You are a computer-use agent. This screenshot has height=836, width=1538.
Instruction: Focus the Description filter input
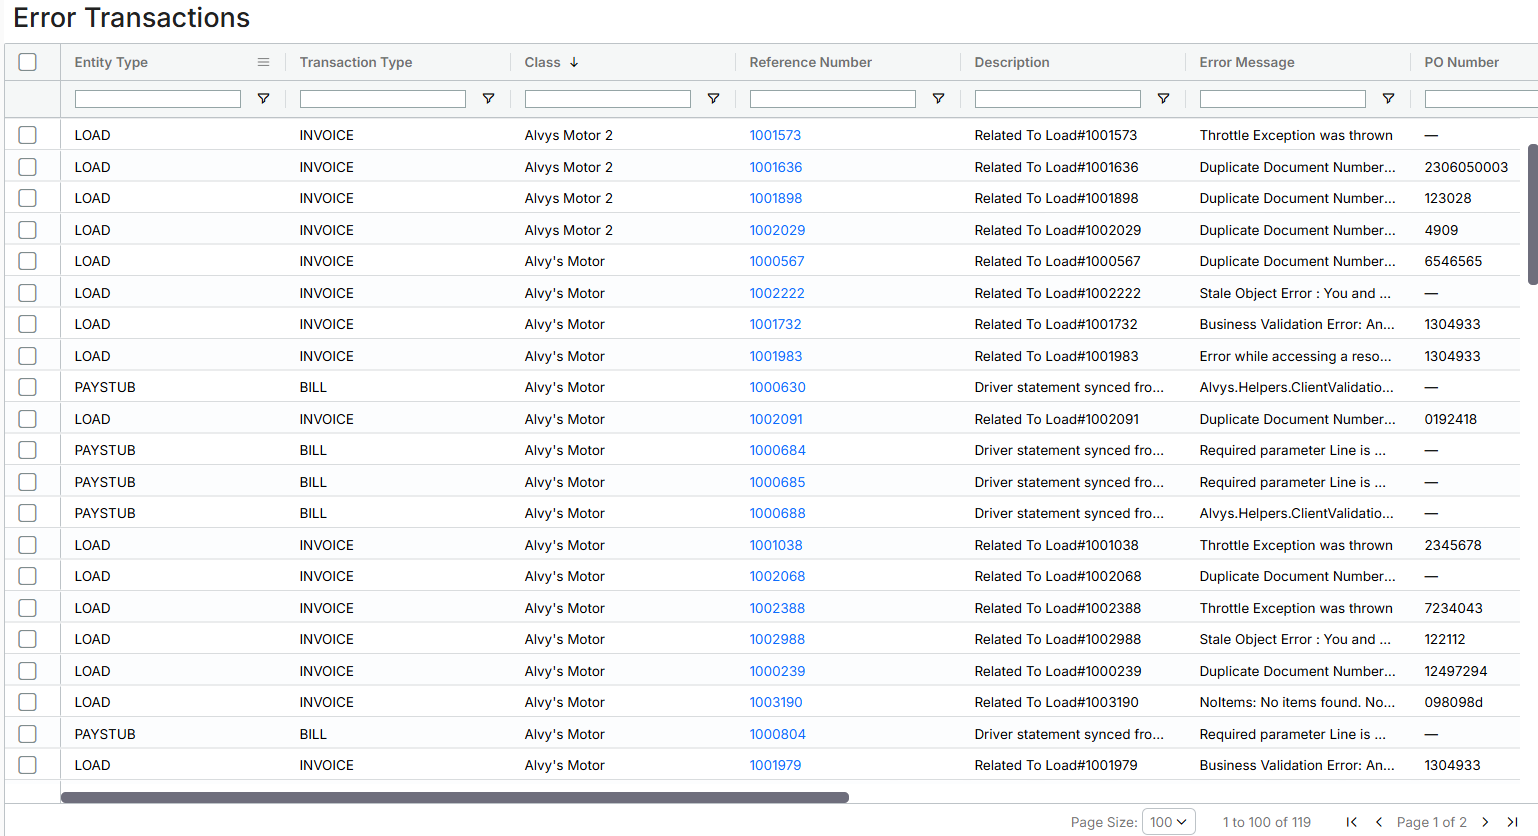click(1058, 99)
